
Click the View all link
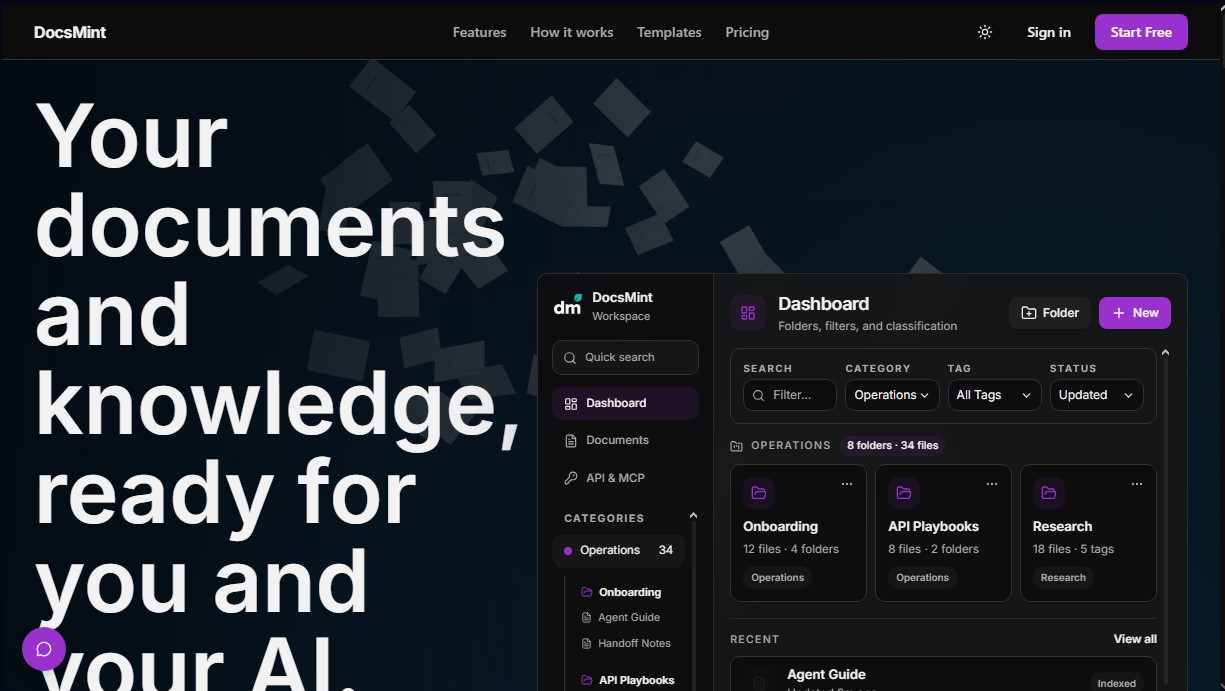(1135, 639)
